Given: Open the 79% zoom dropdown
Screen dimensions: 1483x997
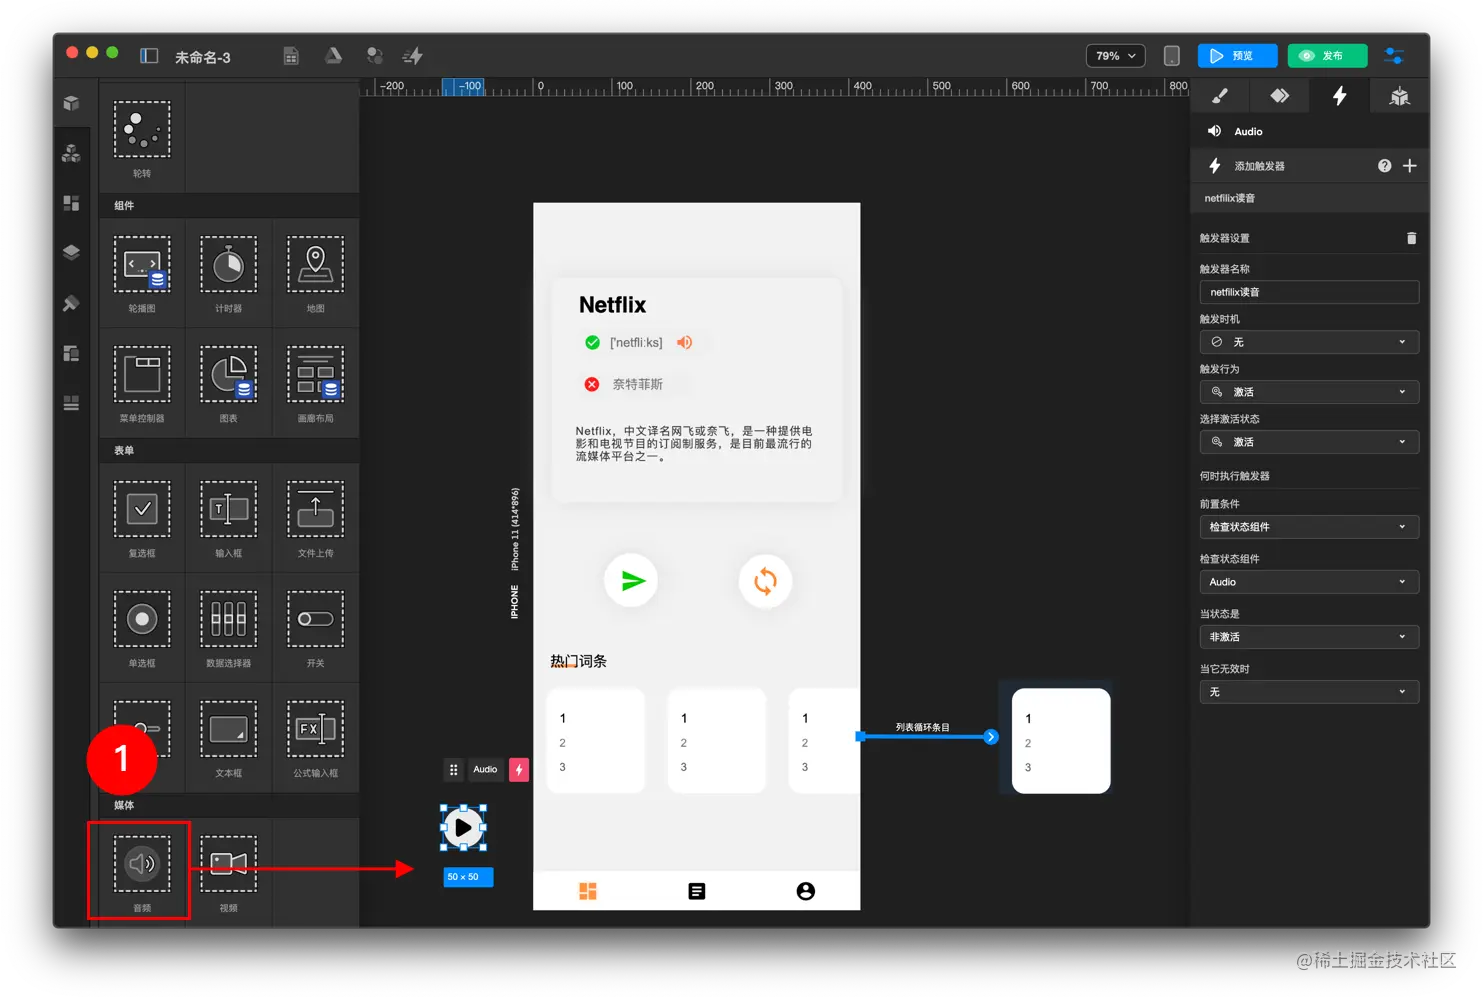Looking at the screenshot, I should (x=1115, y=56).
